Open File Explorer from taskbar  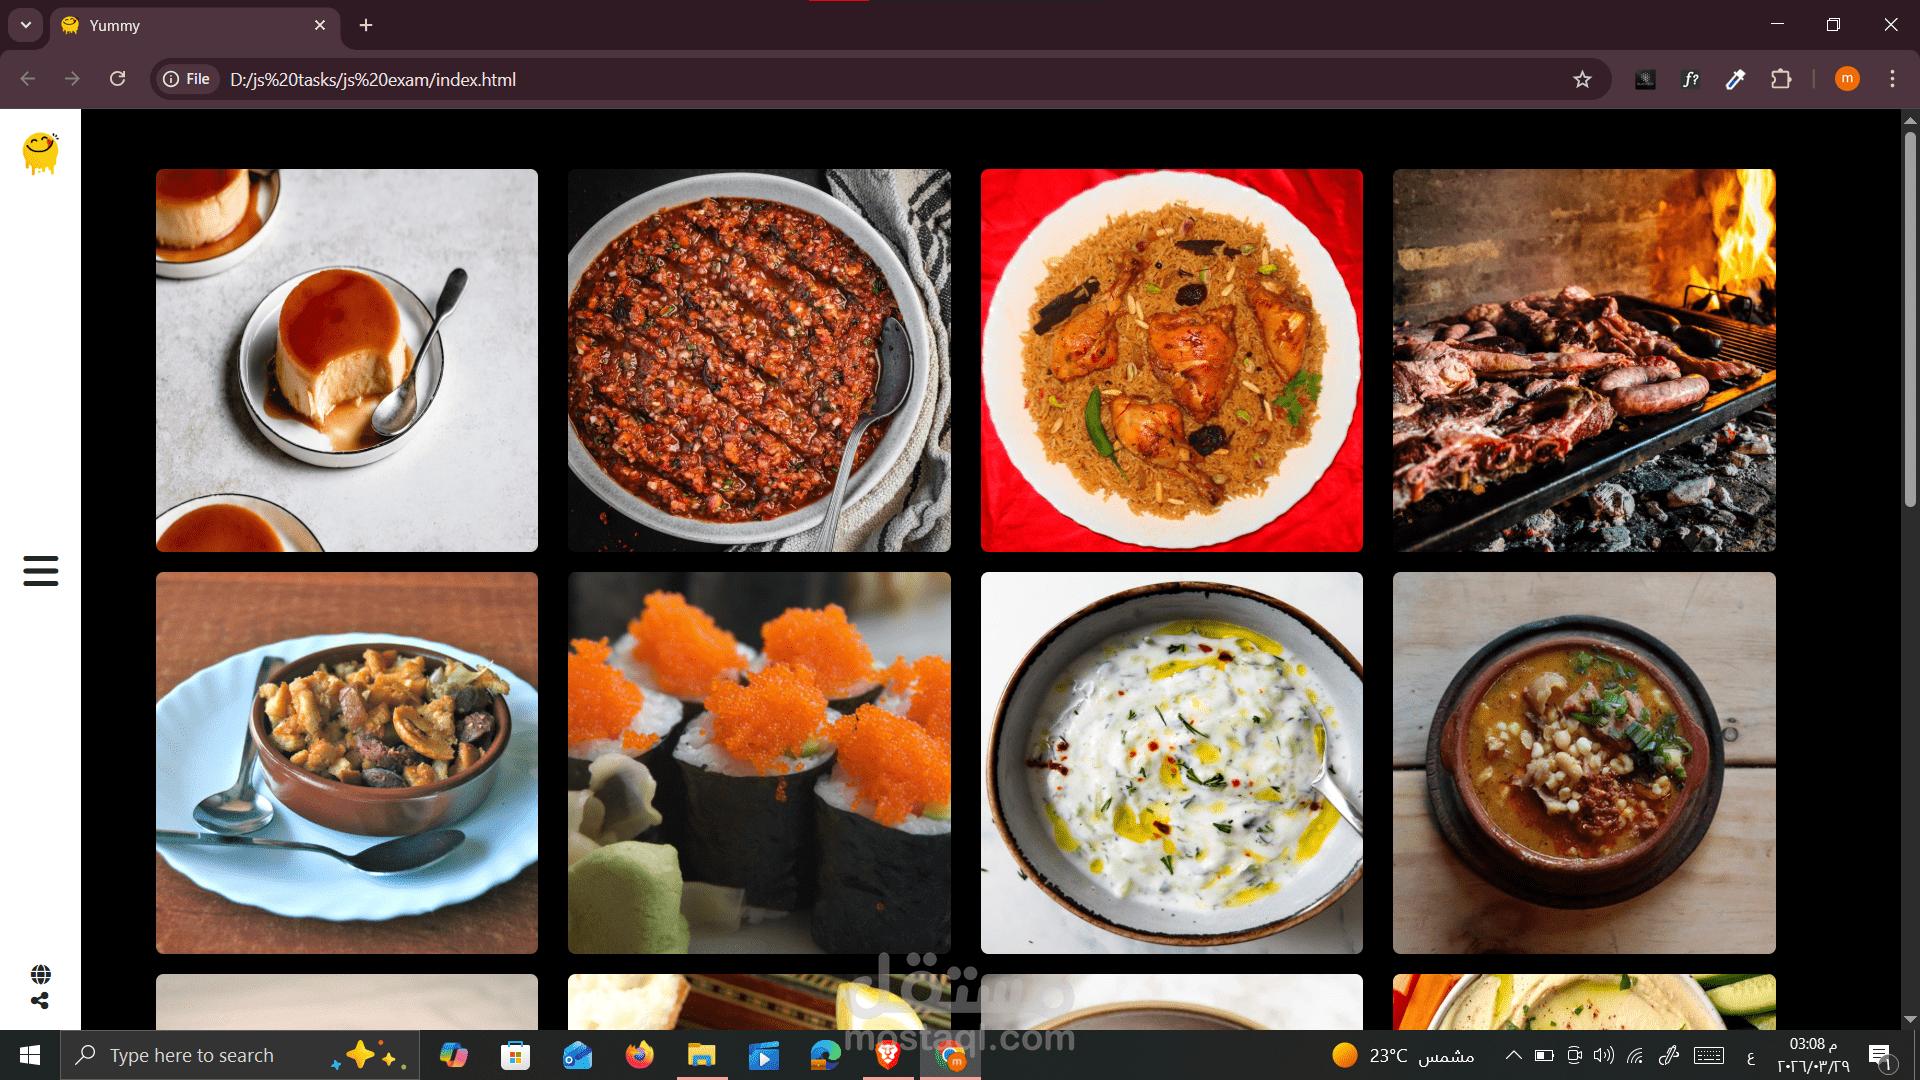tap(702, 1055)
